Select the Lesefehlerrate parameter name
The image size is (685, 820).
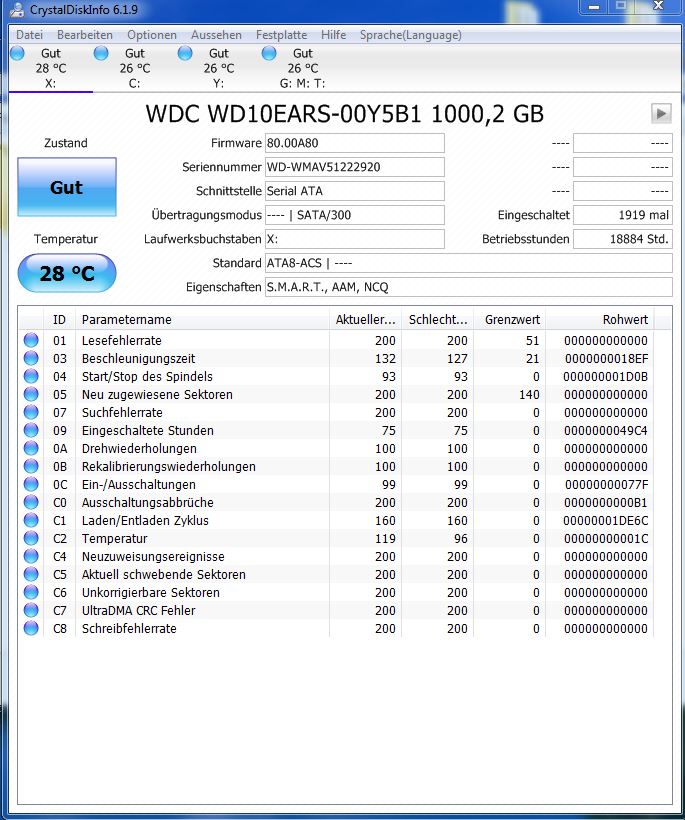coord(121,340)
